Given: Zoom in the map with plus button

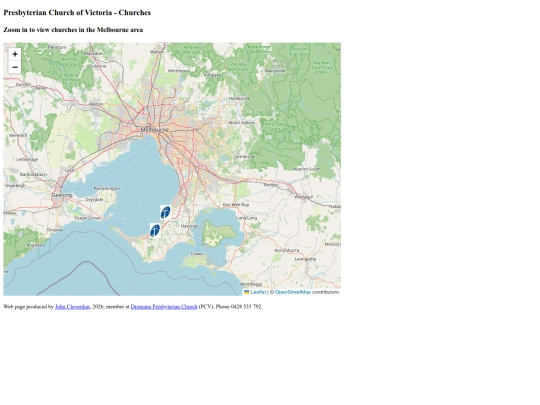Looking at the screenshot, I should (x=15, y=54).
